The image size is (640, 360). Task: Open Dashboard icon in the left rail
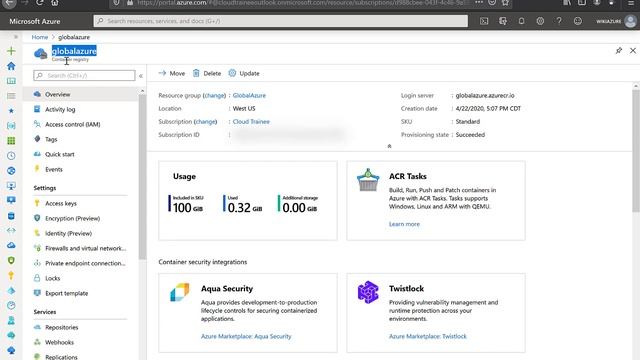pos(11,81)
